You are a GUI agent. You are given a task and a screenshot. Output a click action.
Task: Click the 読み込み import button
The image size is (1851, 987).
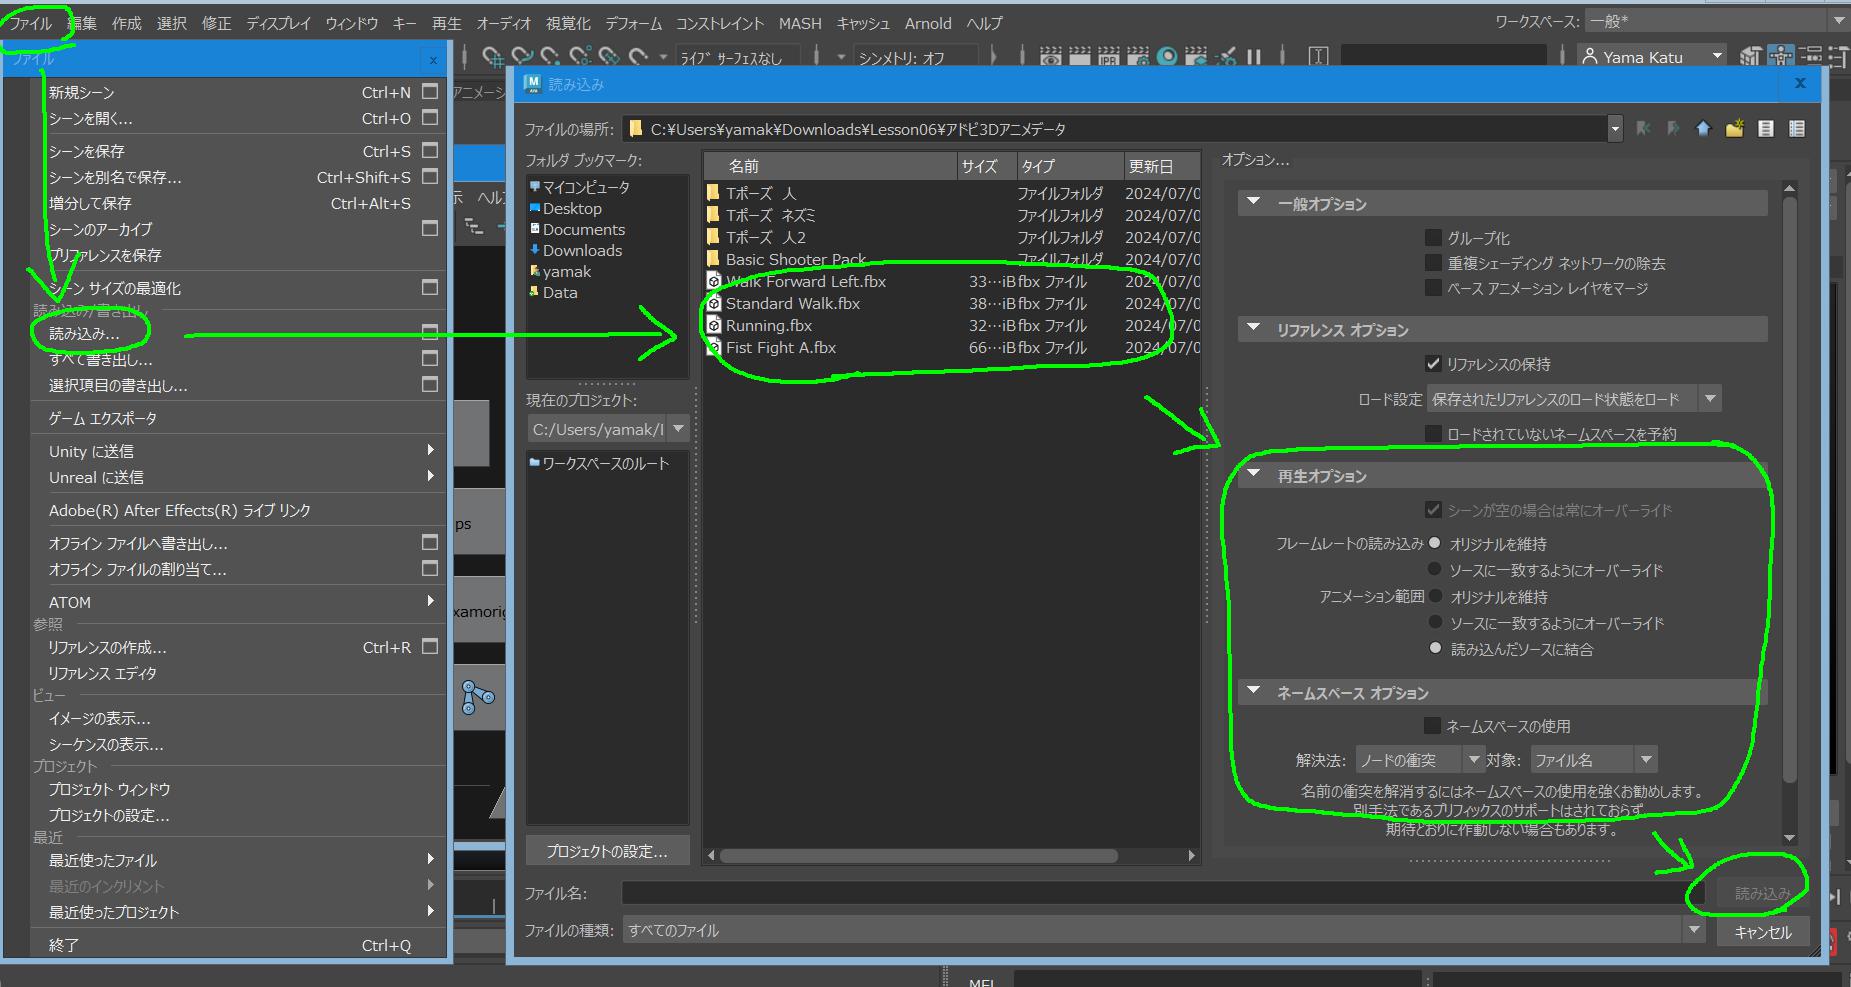1763,893
